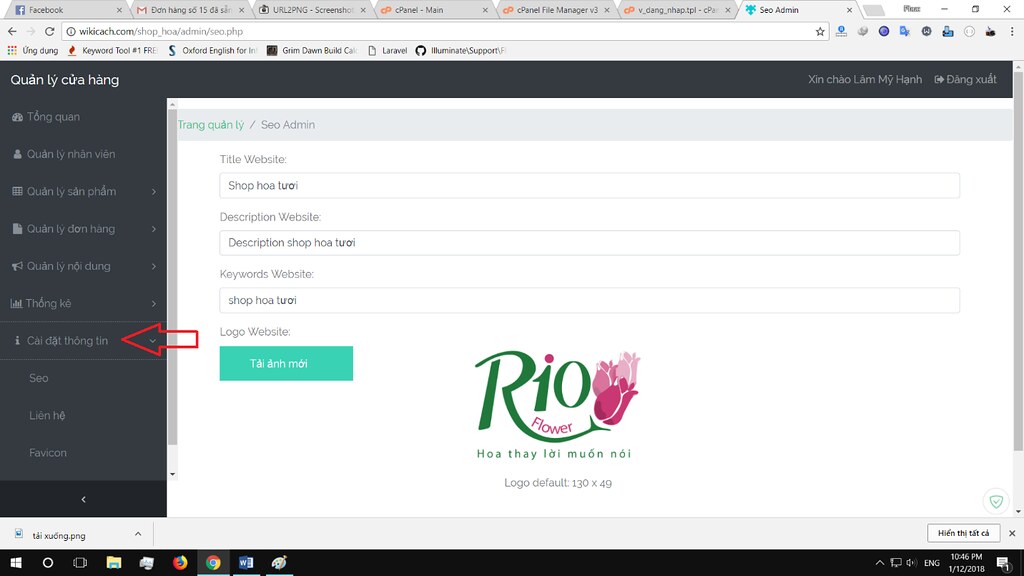This screenshot has width=1024, height=576.
Task: Click the browser back arrow
Action: click(x=12, y=31)
